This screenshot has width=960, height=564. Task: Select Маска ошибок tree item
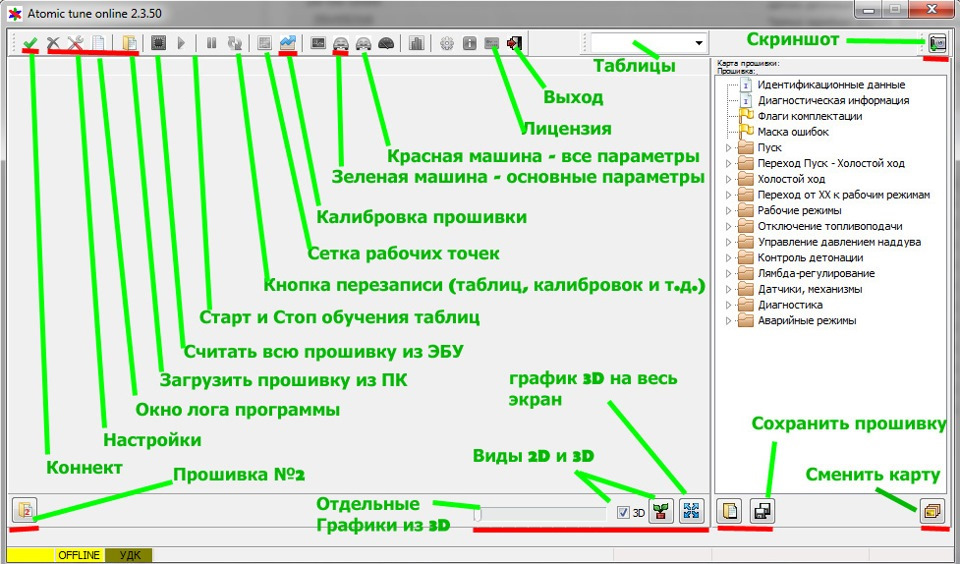(x=793, y=132)
